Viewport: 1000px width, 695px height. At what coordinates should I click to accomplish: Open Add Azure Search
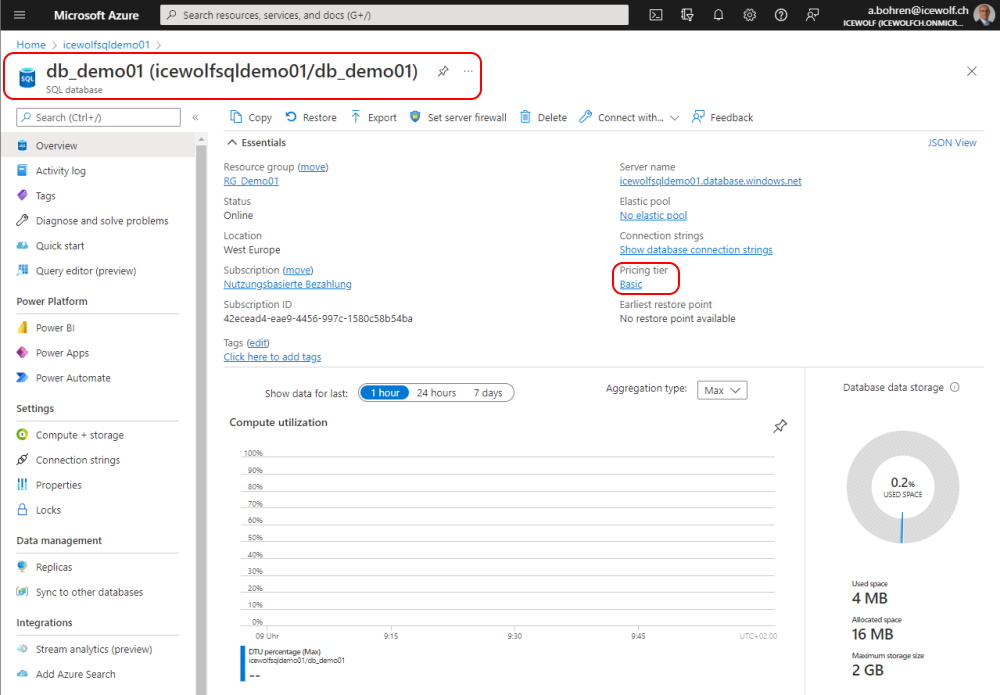[98, 674]
